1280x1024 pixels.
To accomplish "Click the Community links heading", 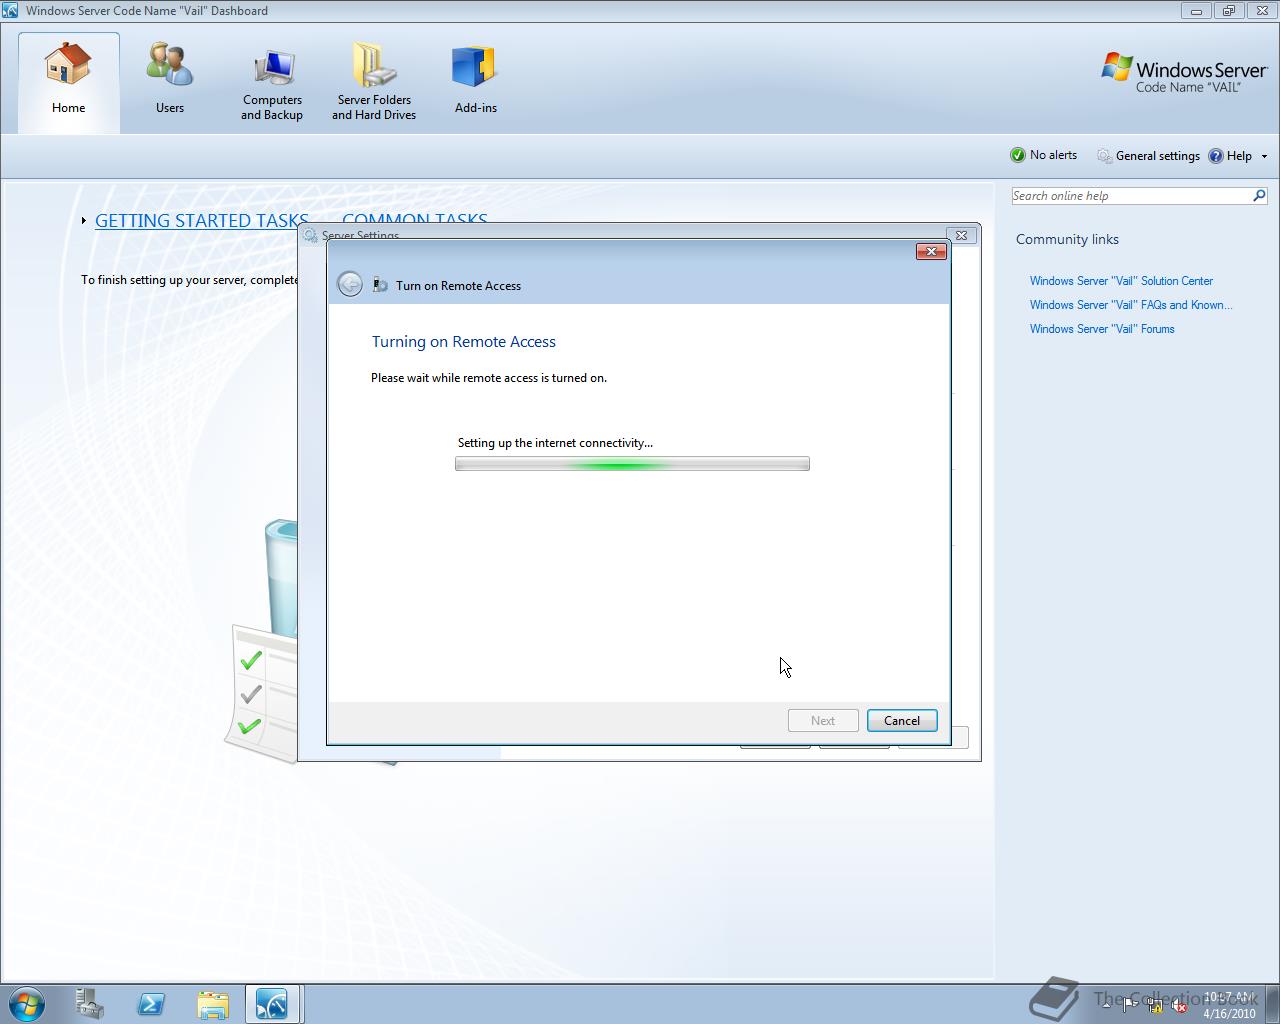I will [1067, 239].
